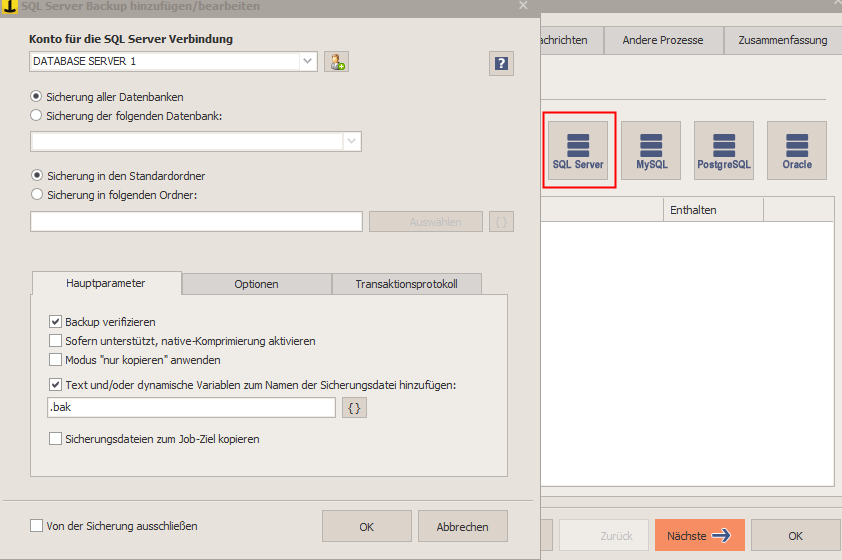
Task: Close the SQL Server Backup dialog
Action: 523,5
